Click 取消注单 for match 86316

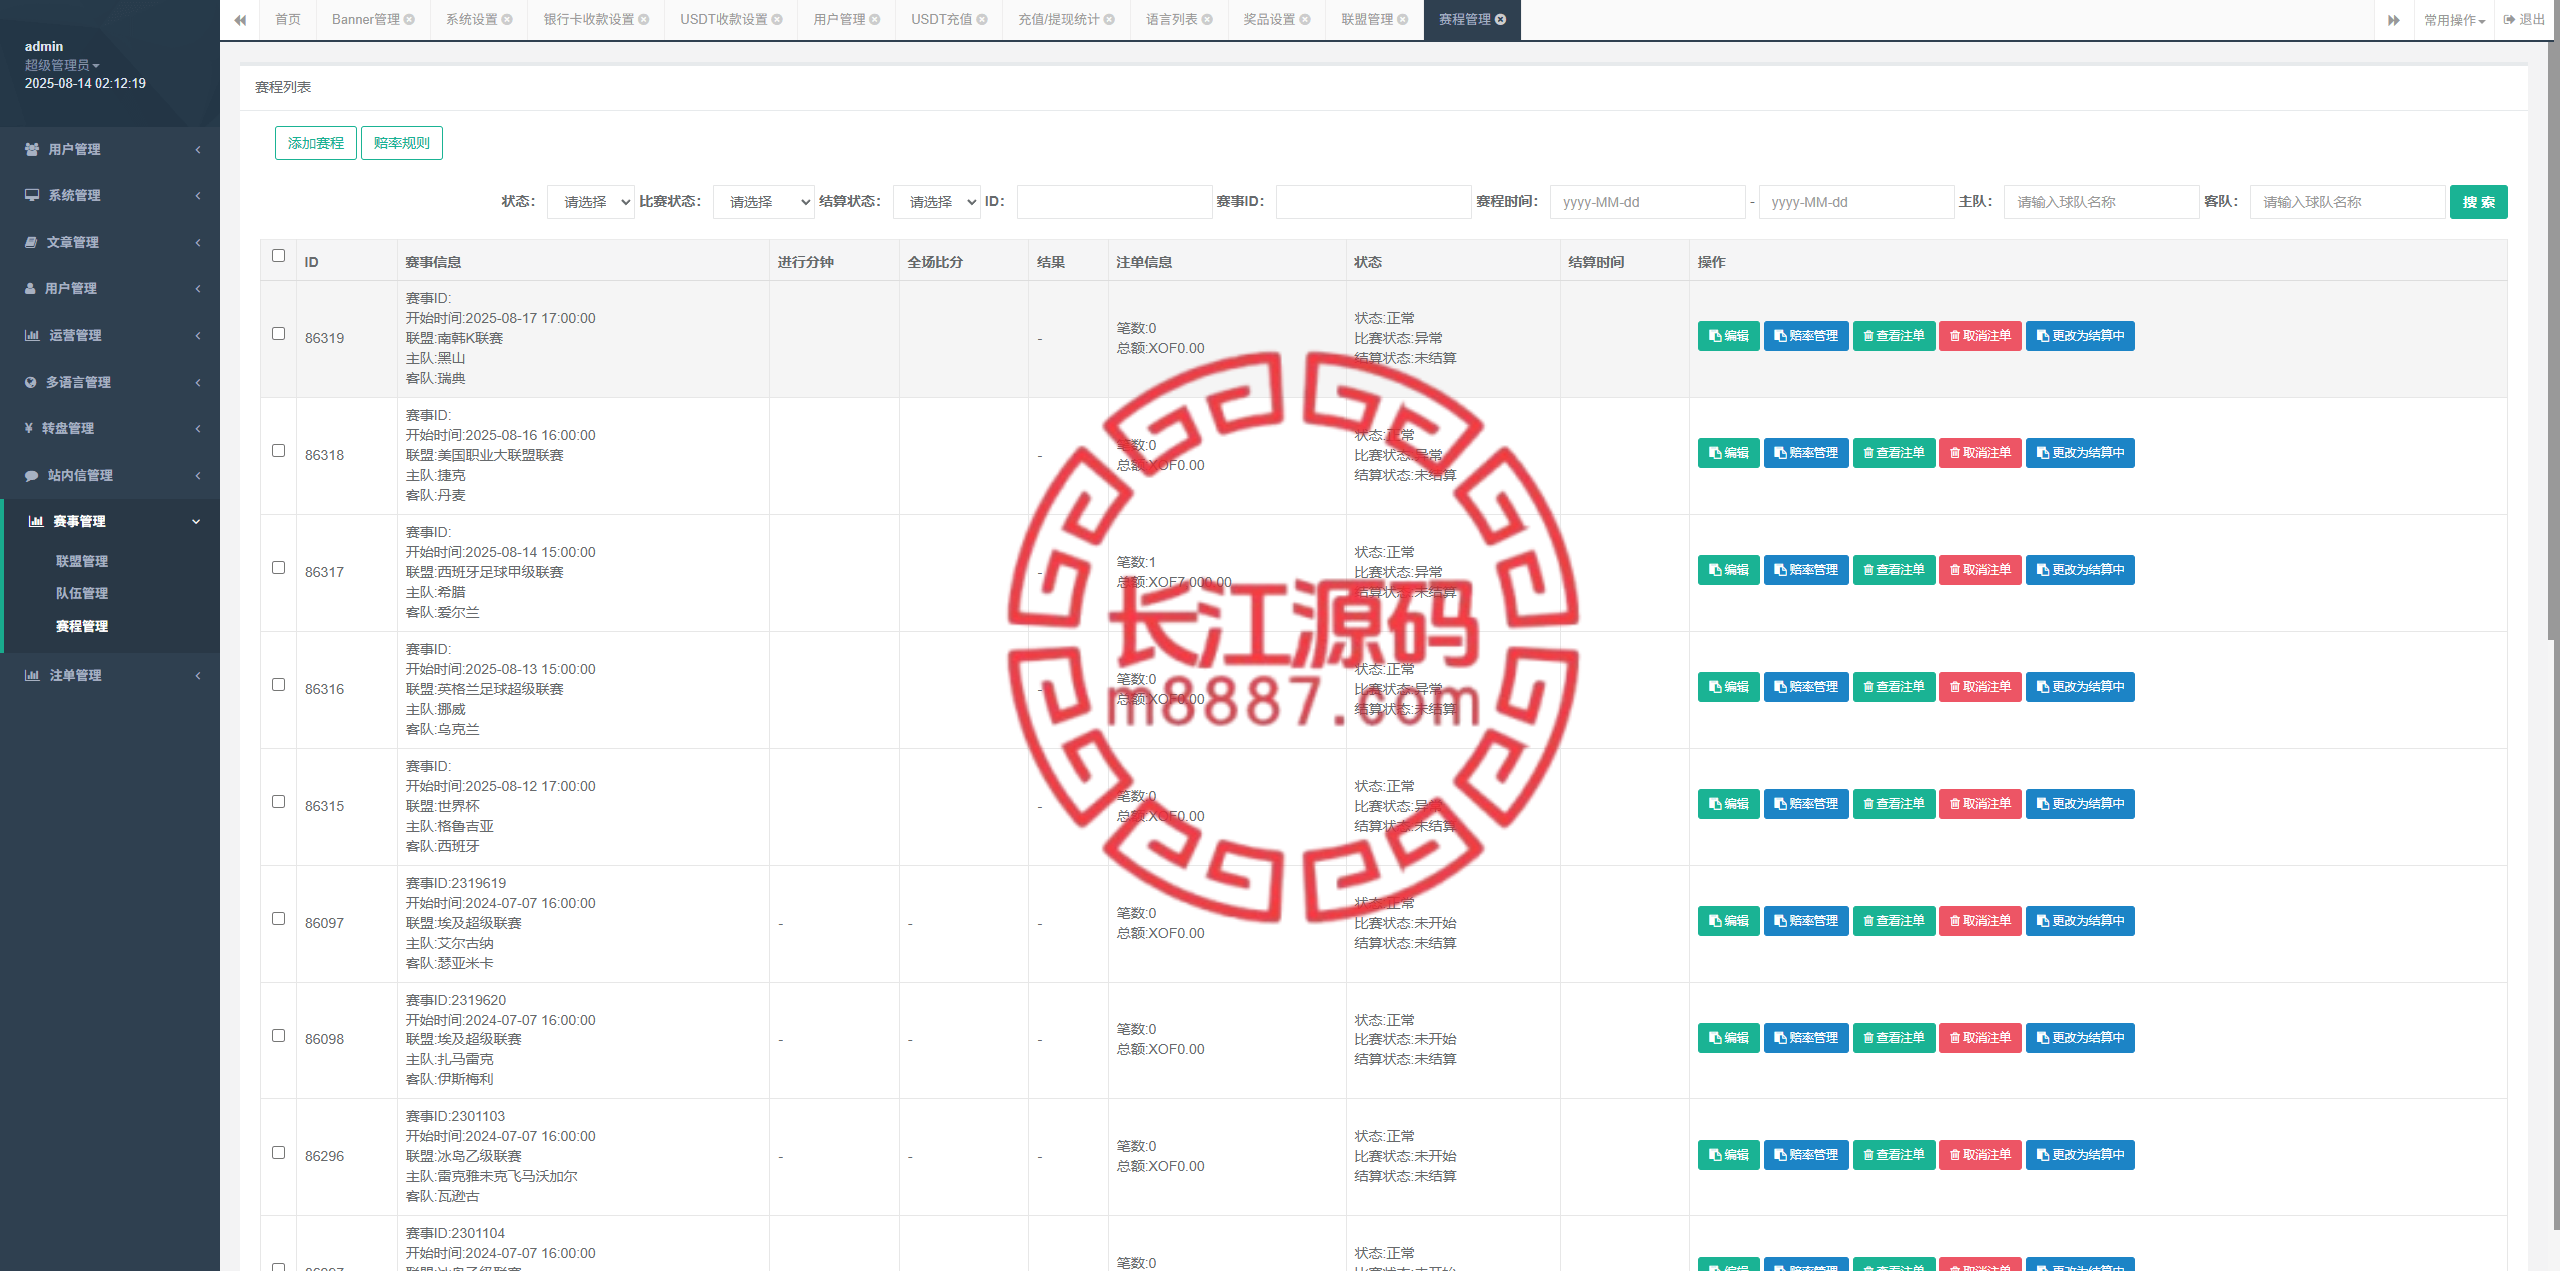click(x=1980, y=687)
